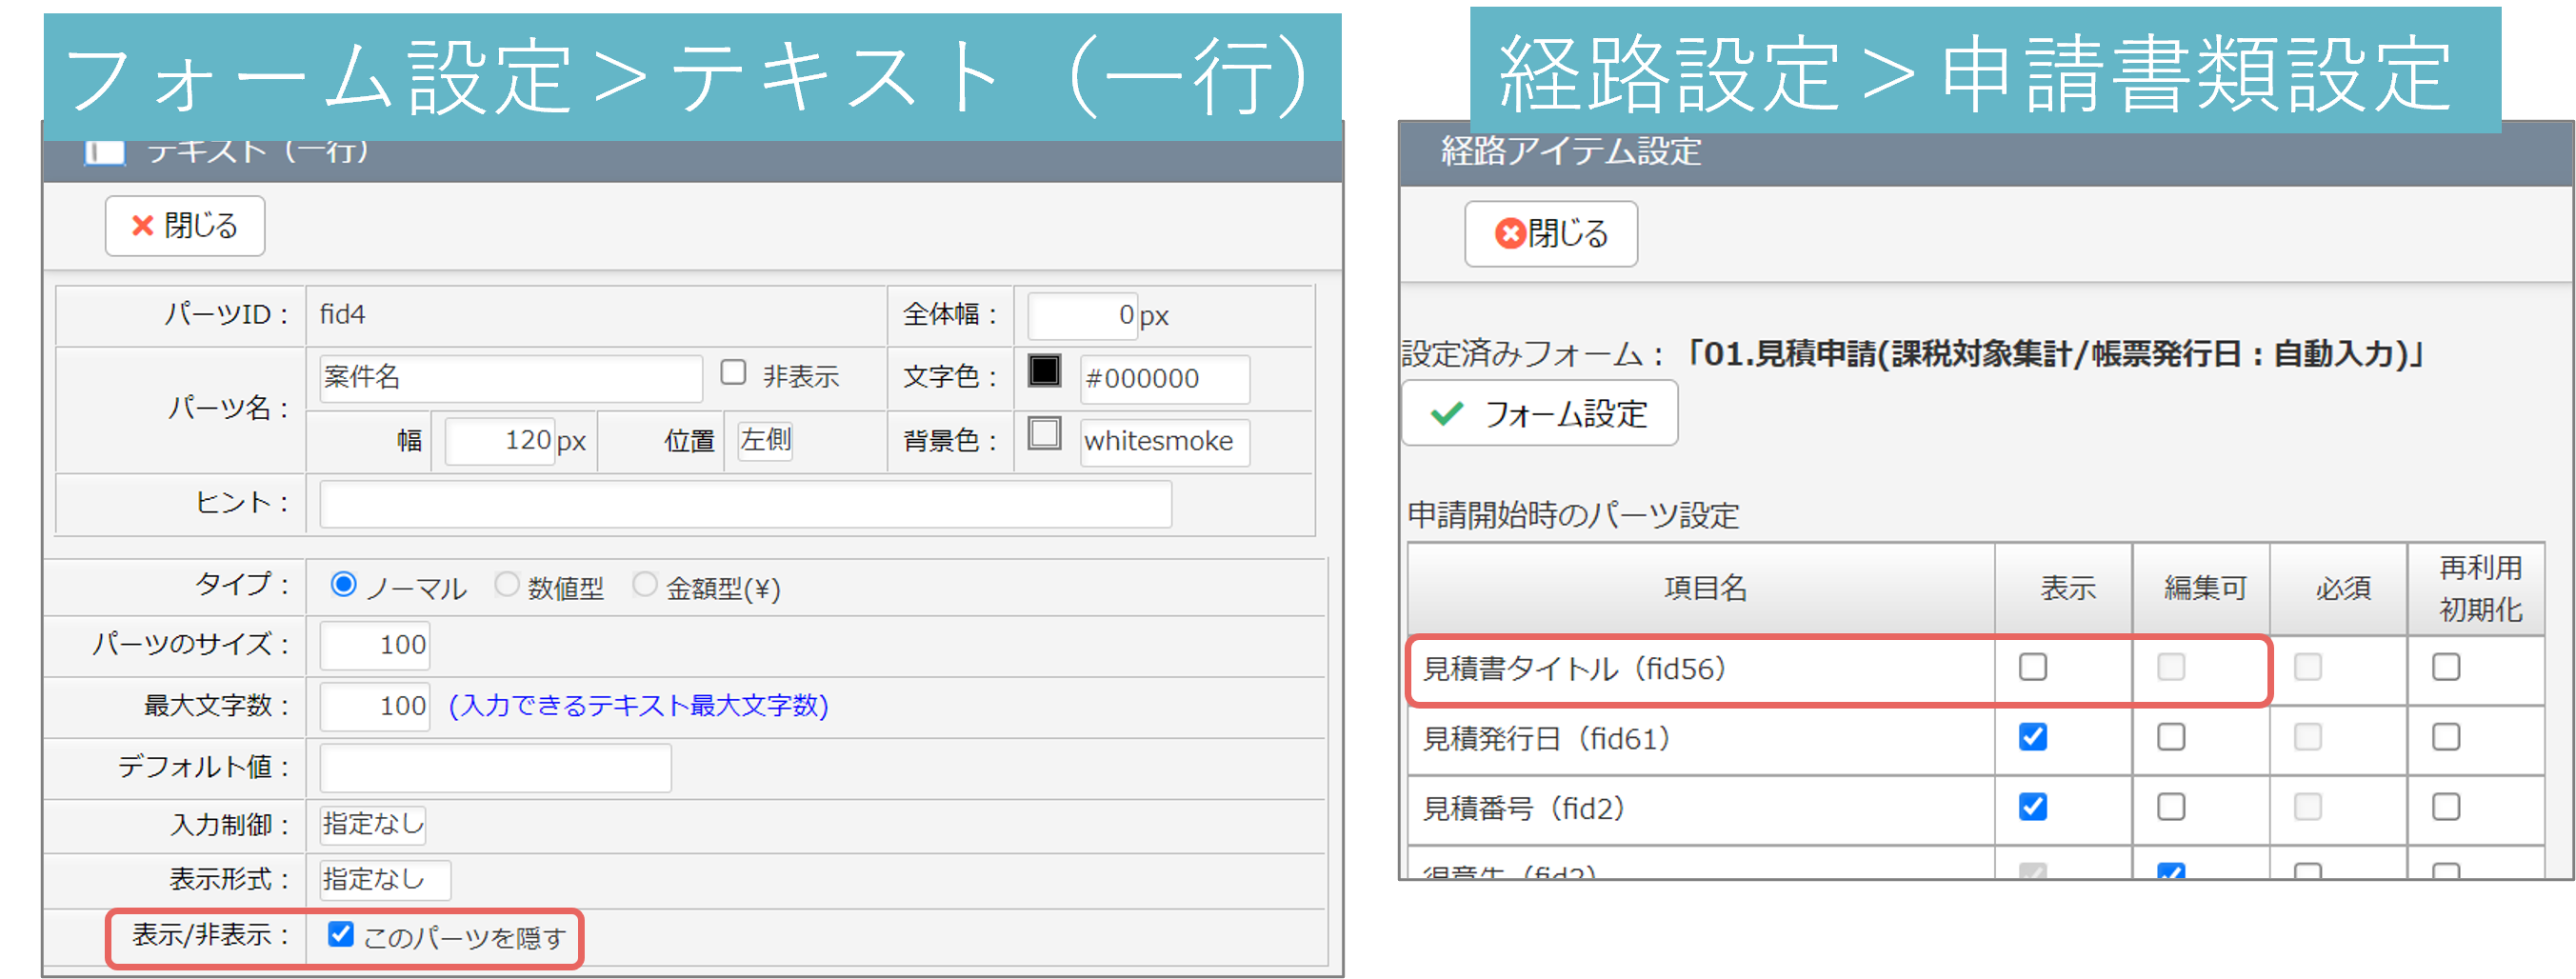Open the 位置 dropdown showing 左側

(765, 441)
